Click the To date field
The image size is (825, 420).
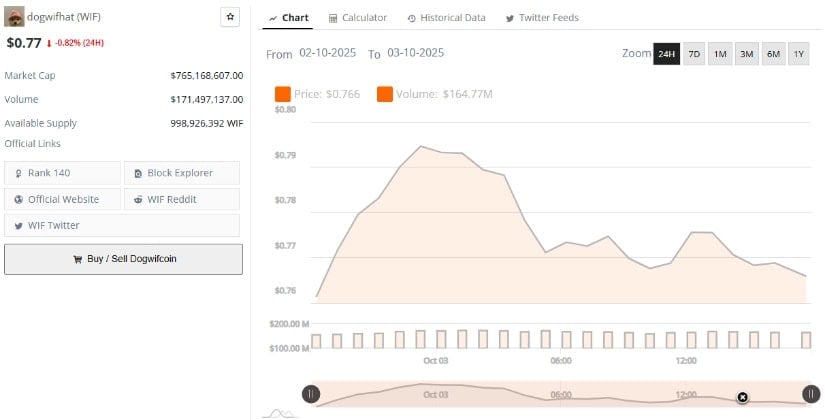pos(415,53)
